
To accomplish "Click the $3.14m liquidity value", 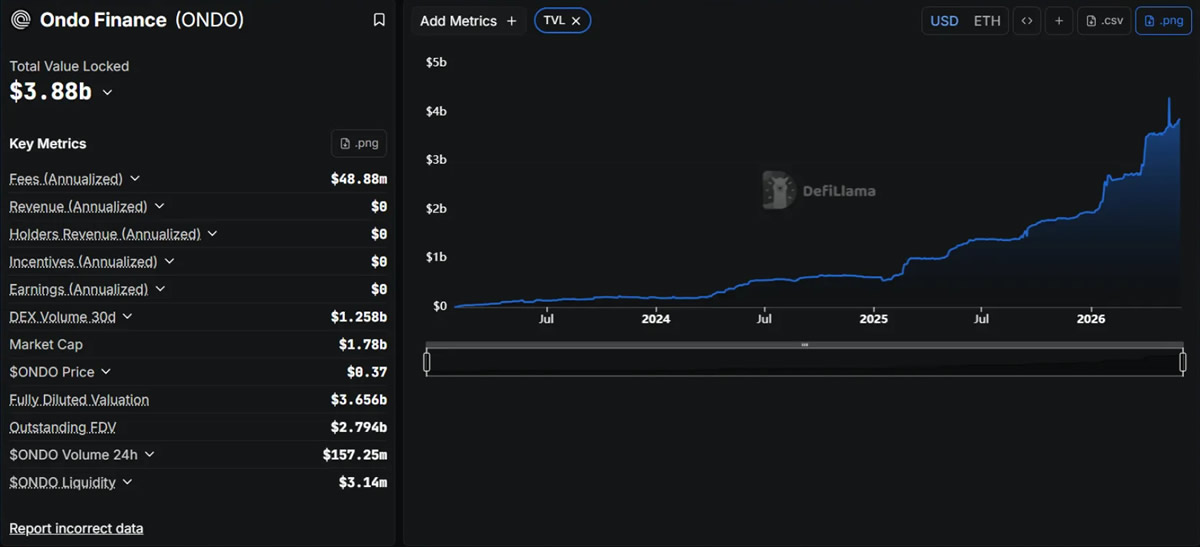I will pyautogui.click(x=363, y=482).
